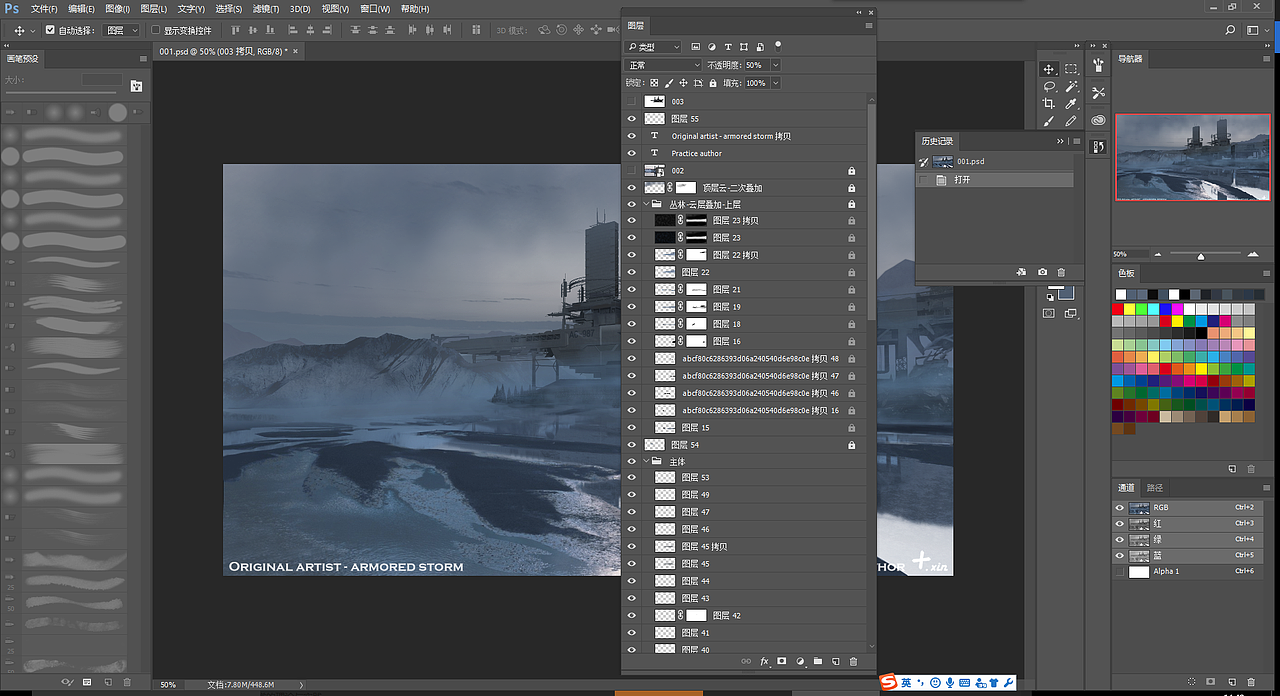Open the 图像(I) menu
The width and height of the screenshot is (1280, 696).
pos(117,8)
